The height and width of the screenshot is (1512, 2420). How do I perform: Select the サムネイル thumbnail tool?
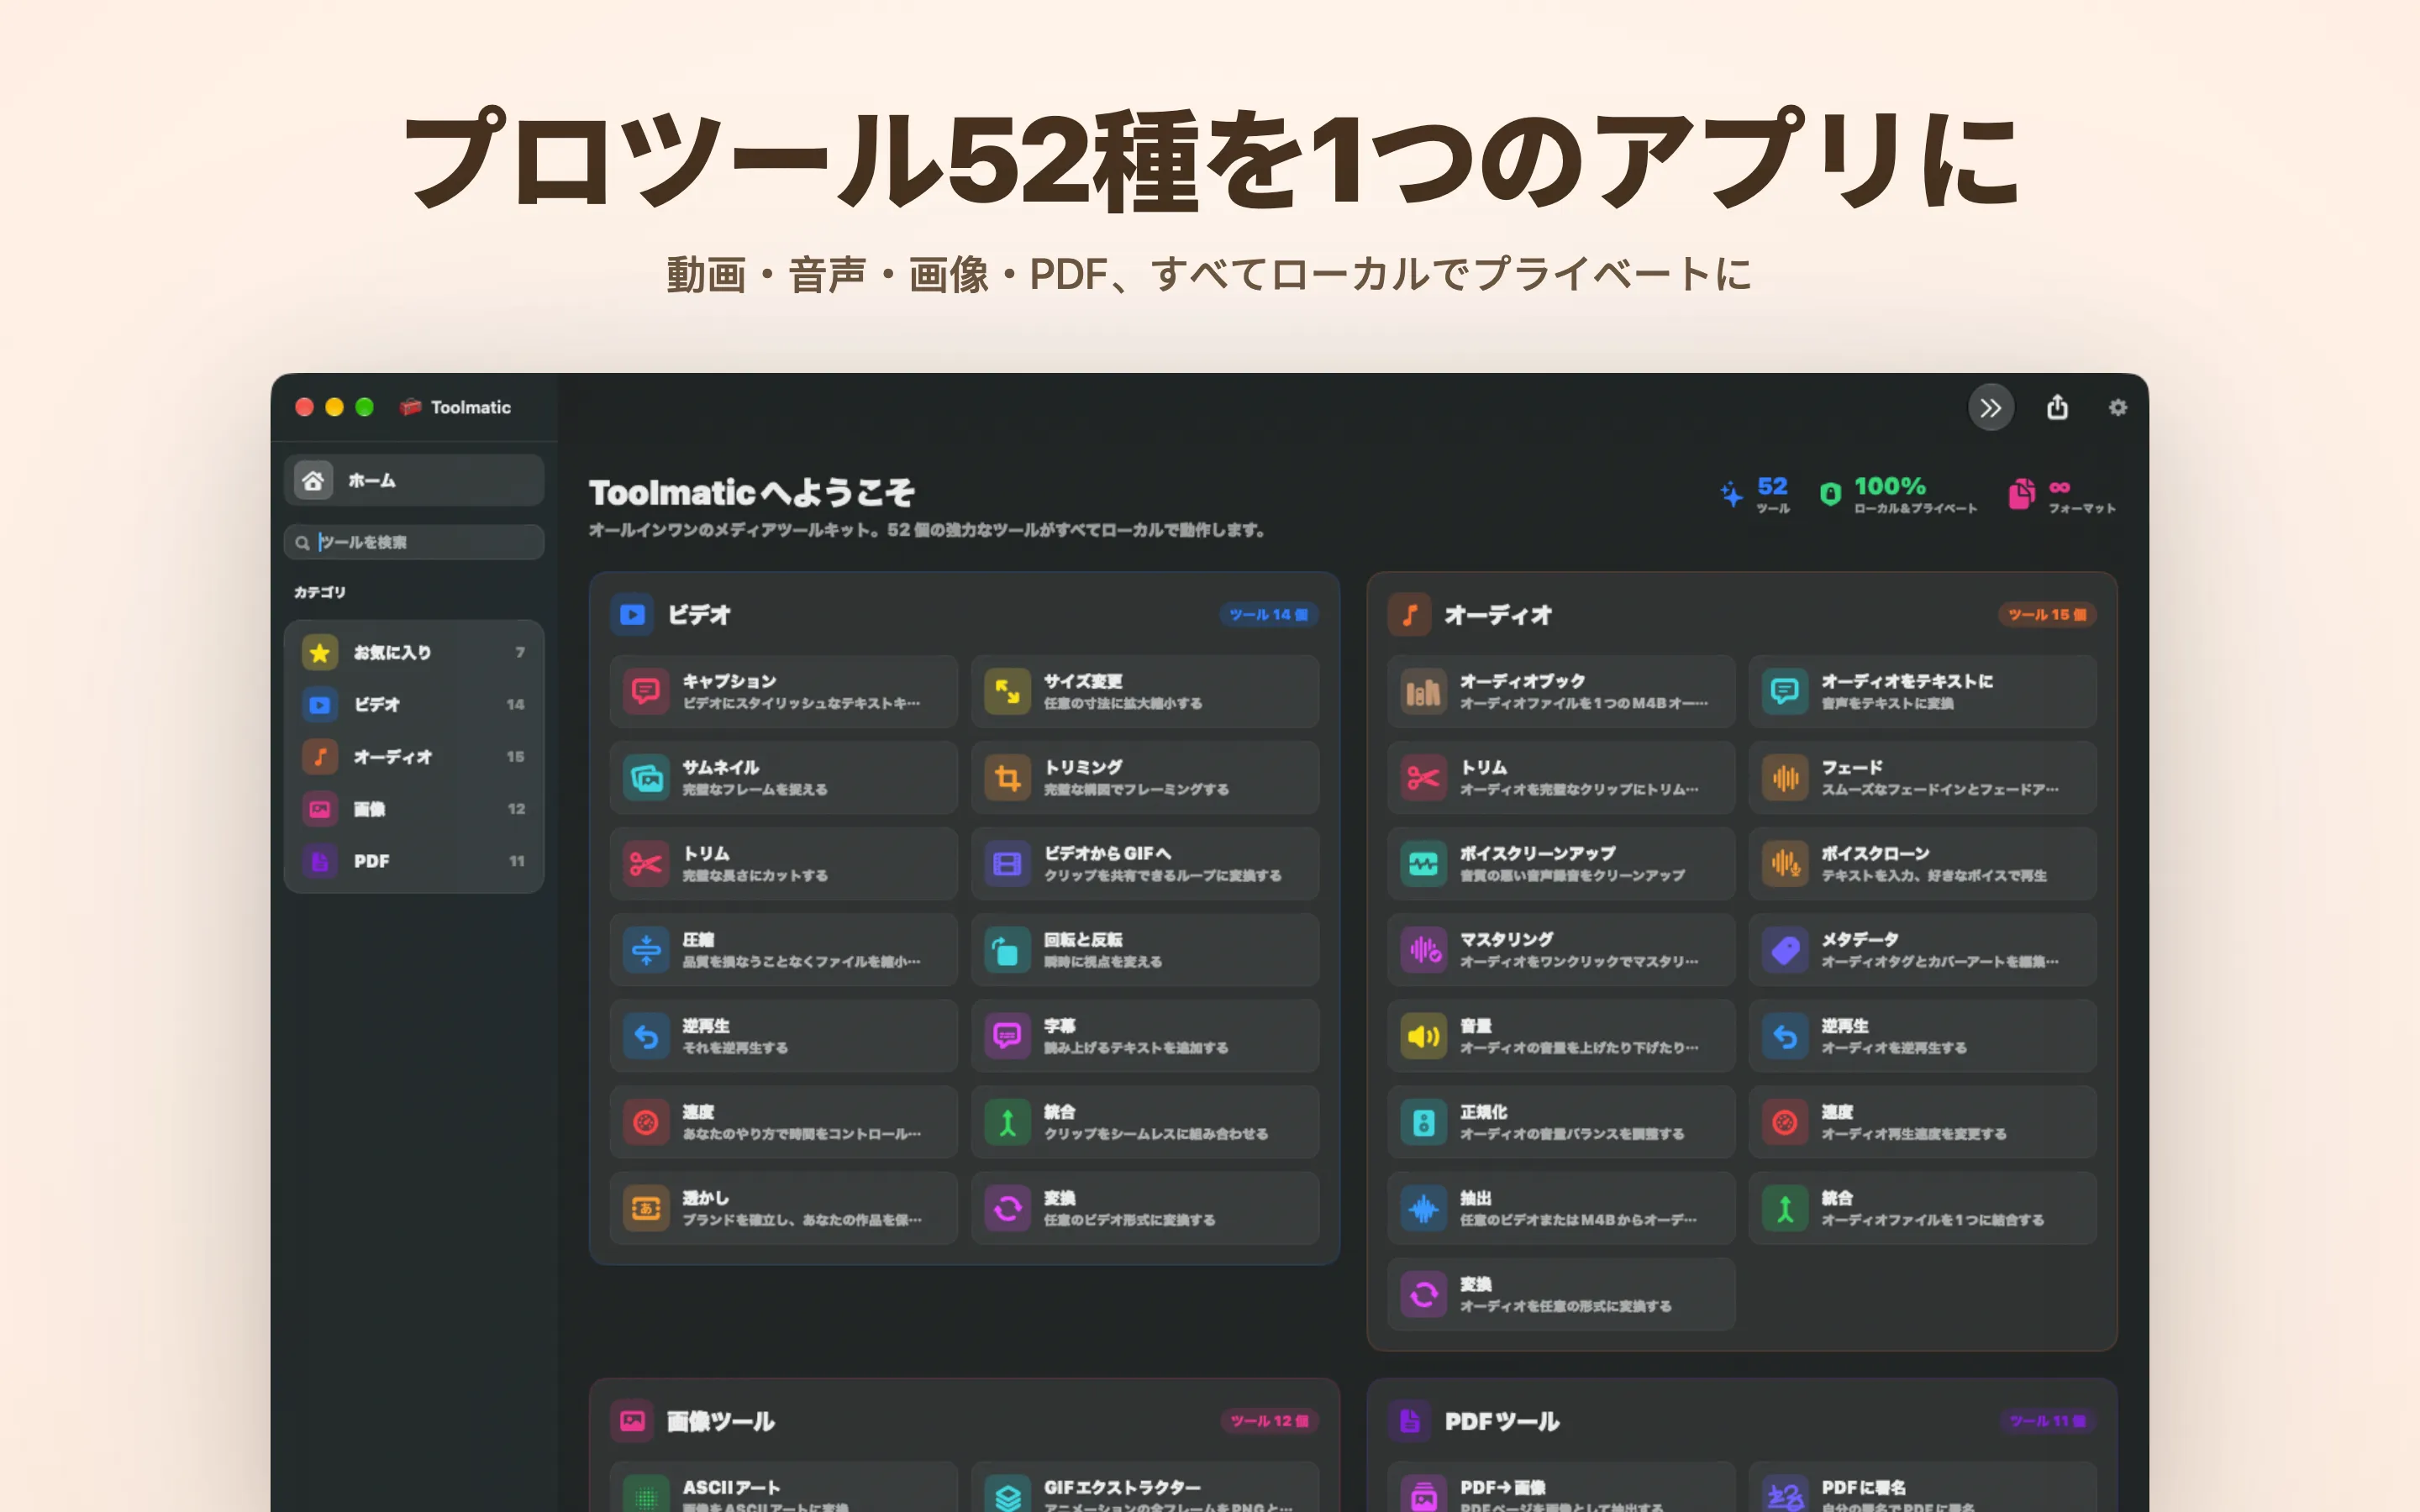(783, 777)
